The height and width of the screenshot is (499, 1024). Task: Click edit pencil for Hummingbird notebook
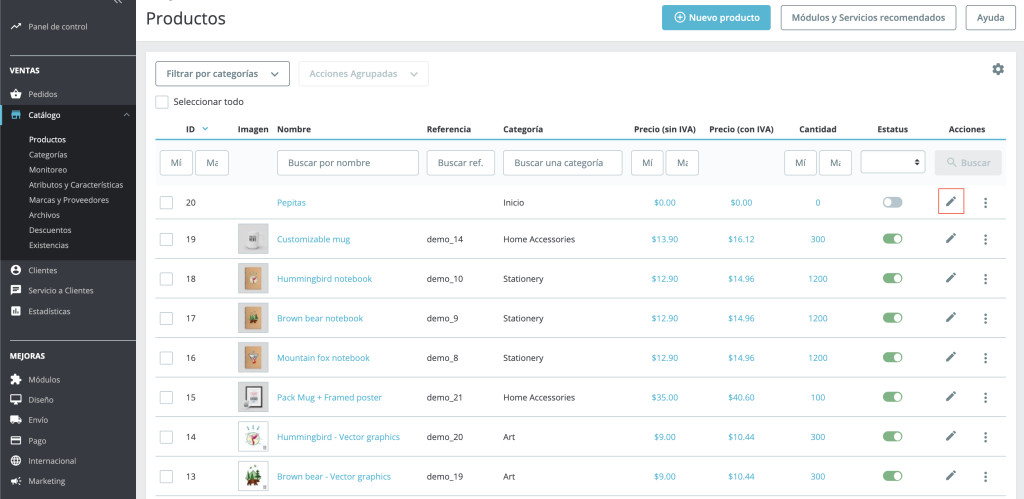tap(951, 278)
